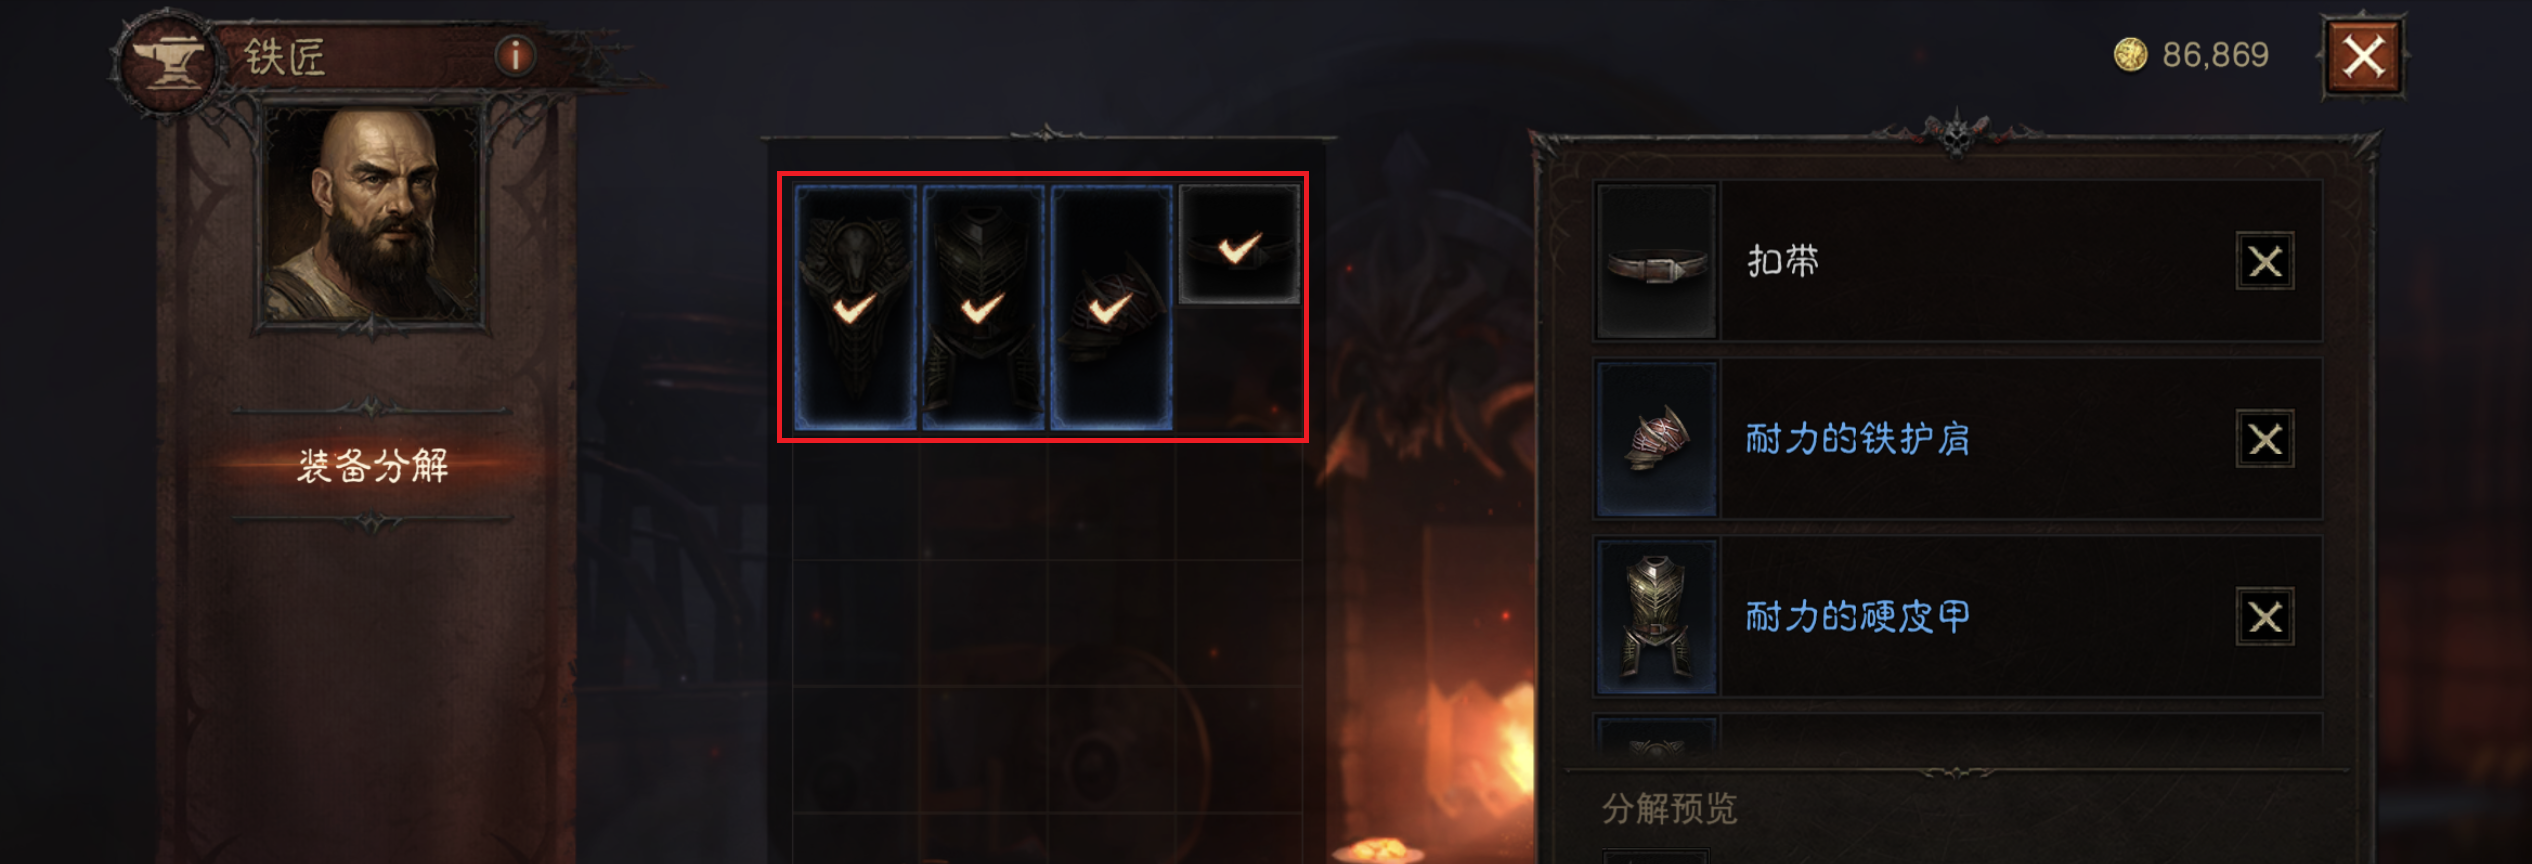
Task: Click the 耐力的硬皮甲 chest armor icon
Action: point(1657,617)
